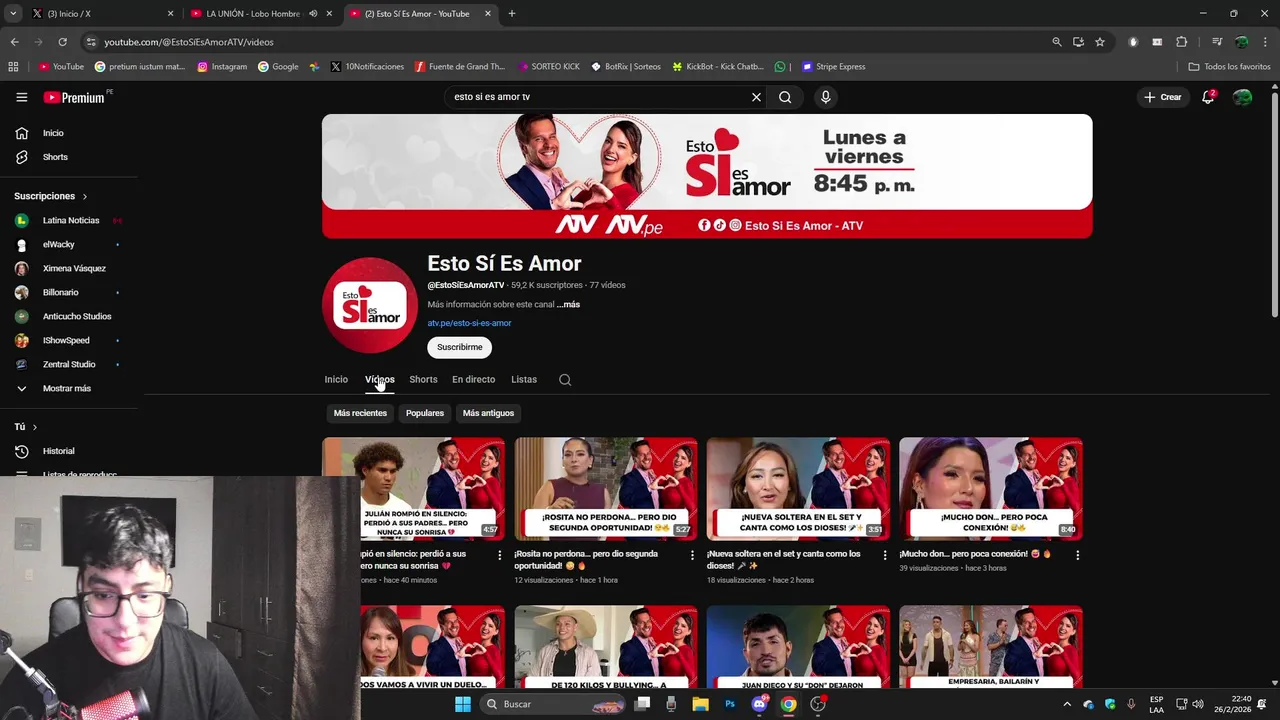The height and width of the screenshot is (720, 1280).
Task: Unmute the LA UNIÓN tab audio icon
Action: [x=313, y=14]
